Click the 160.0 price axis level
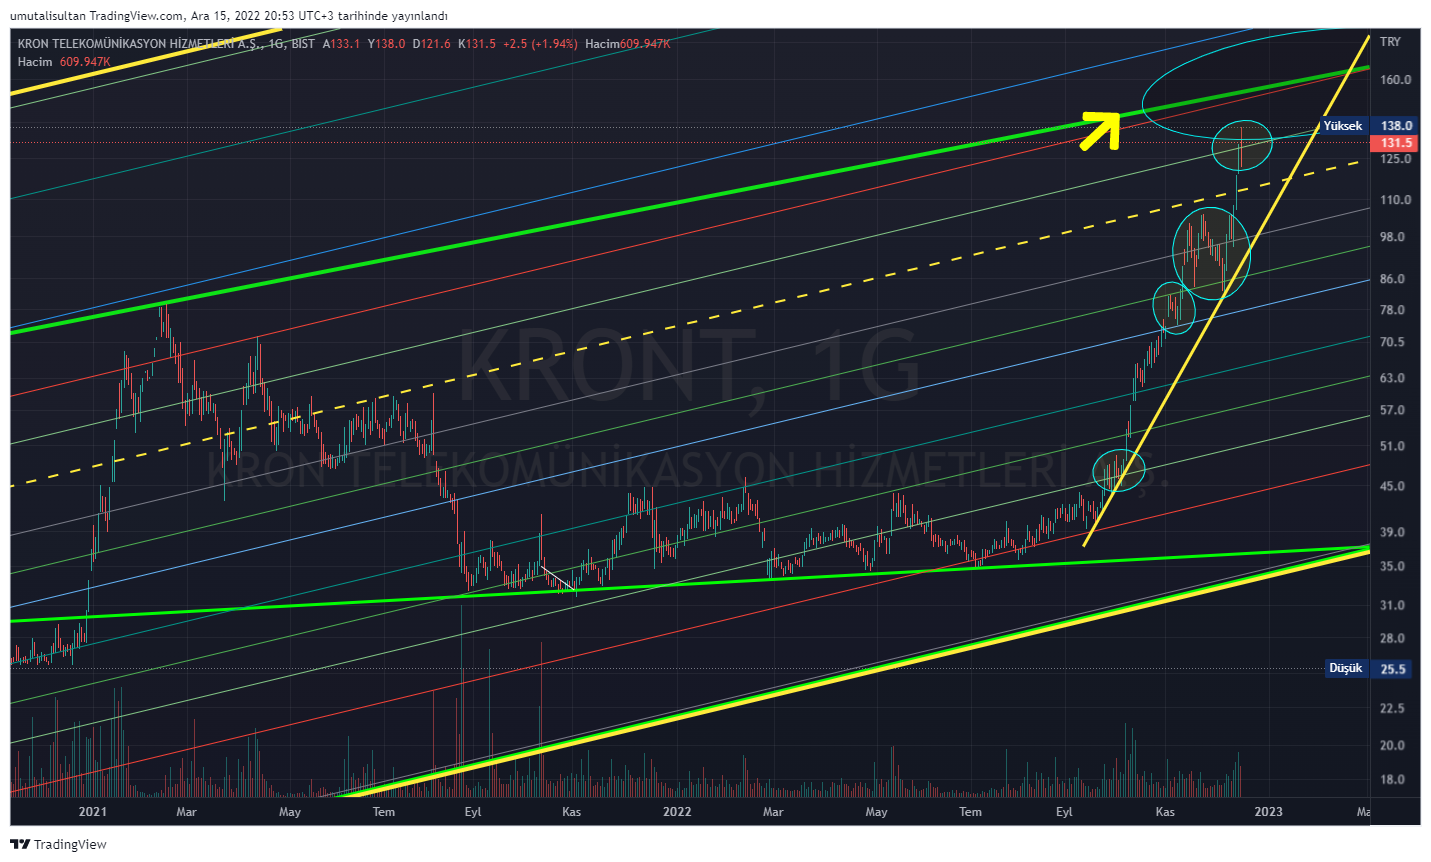The height and width of the screenshot is (862, 1431). click(x=1395, y=80)
